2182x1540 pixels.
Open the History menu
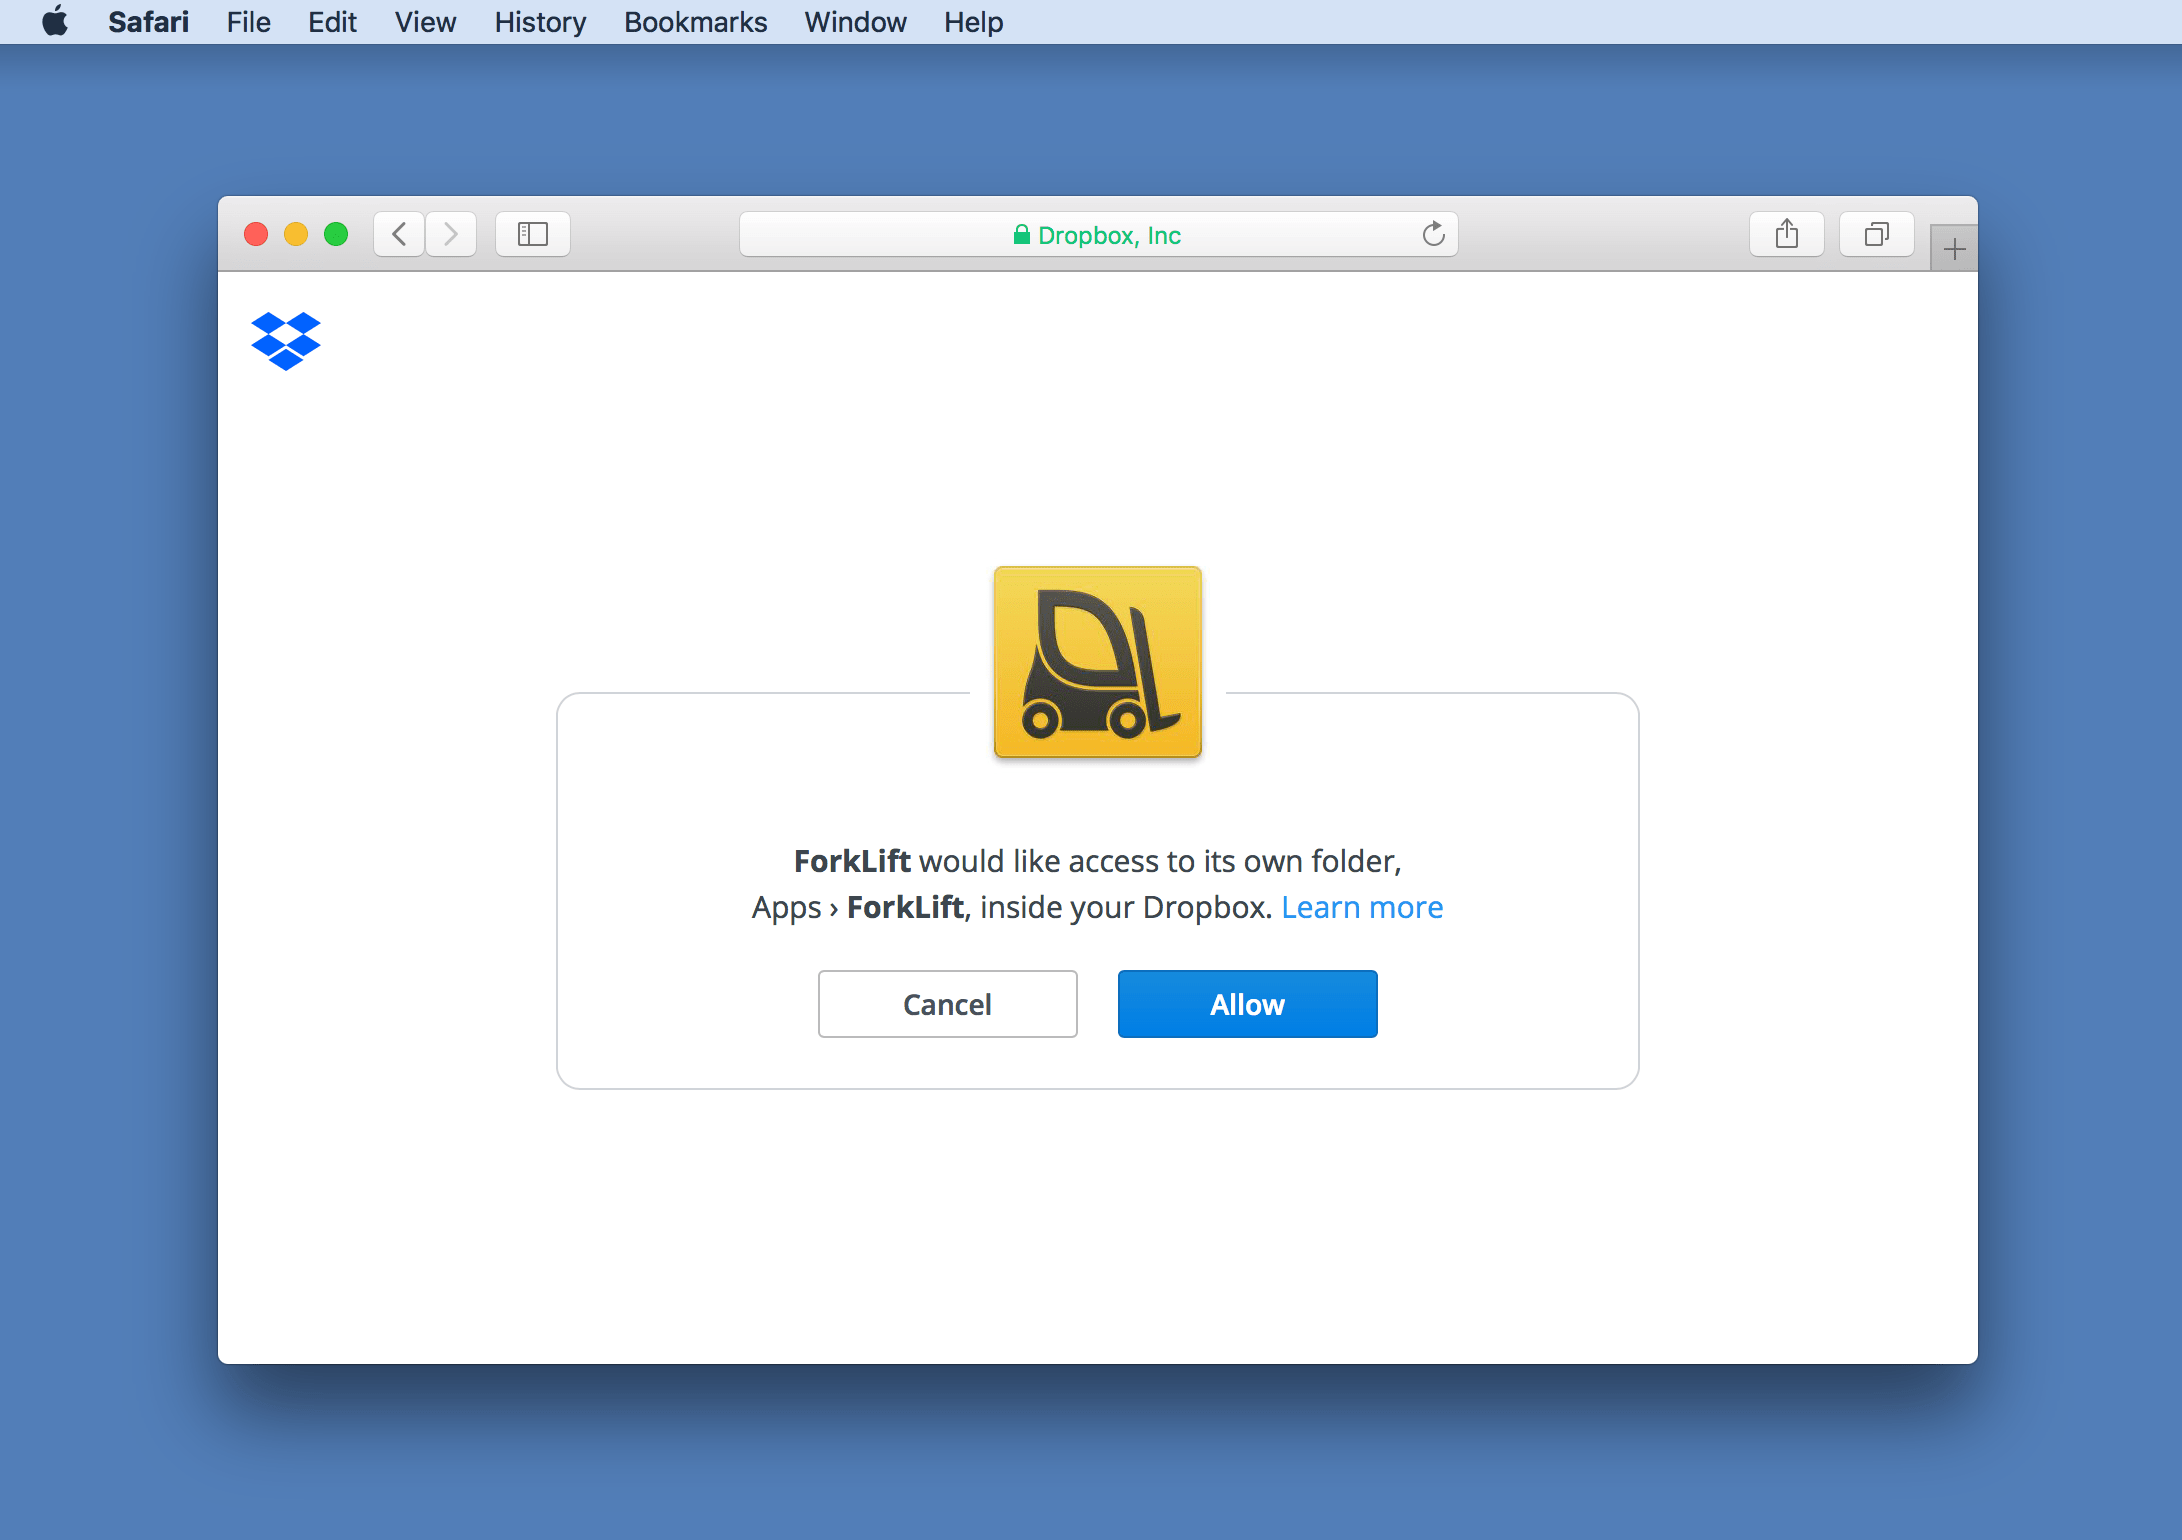(540, 22)
